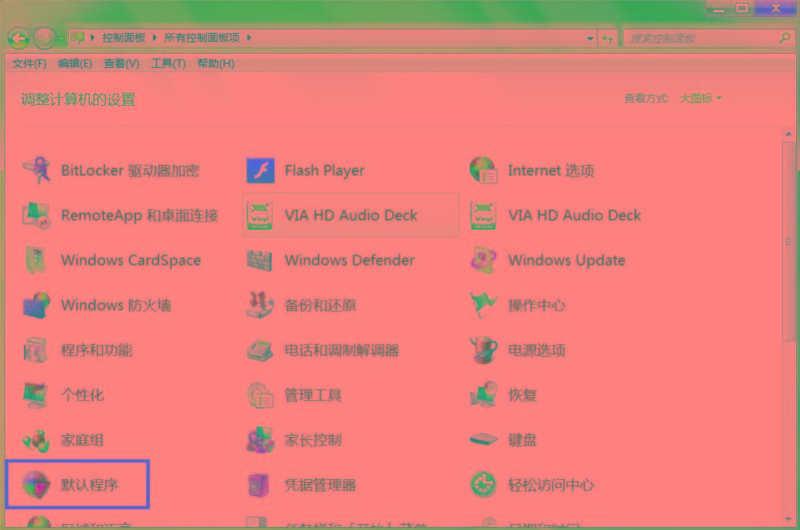This screenshot has height=530, width=800.
Task: Open the recent pages dropdown beside Forward
Action: pyautogui.click(x=61, y=38)
